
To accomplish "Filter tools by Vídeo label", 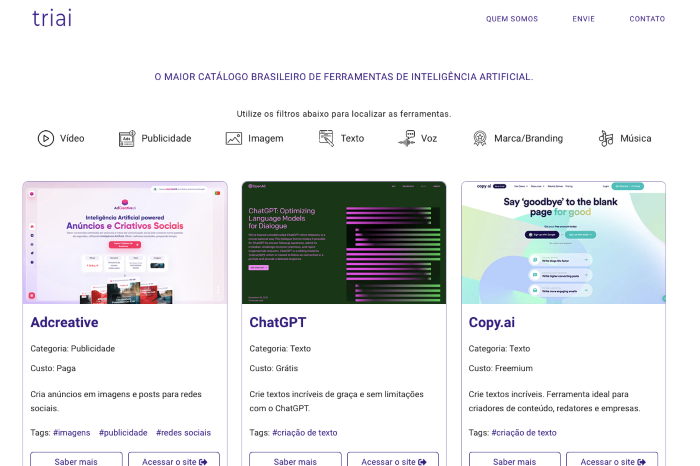I will click(72, 138).
